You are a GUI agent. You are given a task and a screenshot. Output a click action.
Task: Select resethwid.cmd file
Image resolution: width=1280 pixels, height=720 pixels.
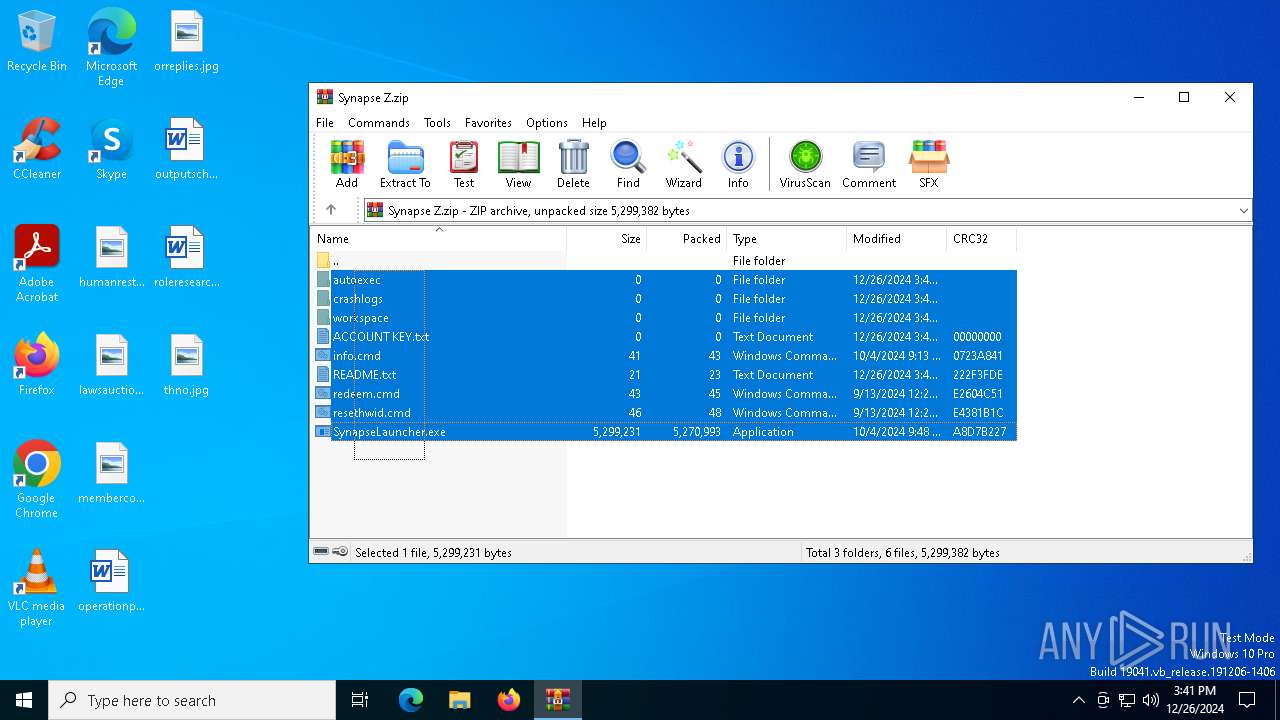point(664,413)
